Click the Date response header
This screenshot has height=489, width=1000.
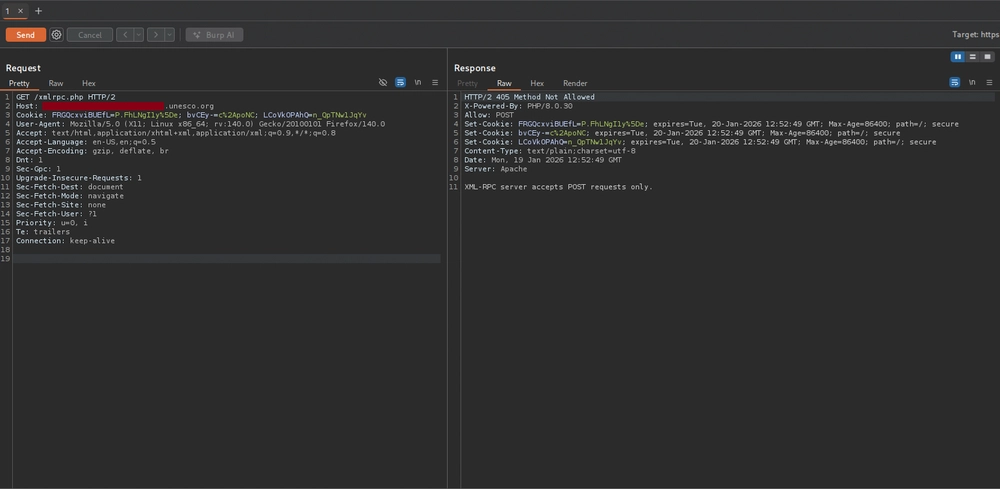(x=543, y=160)
